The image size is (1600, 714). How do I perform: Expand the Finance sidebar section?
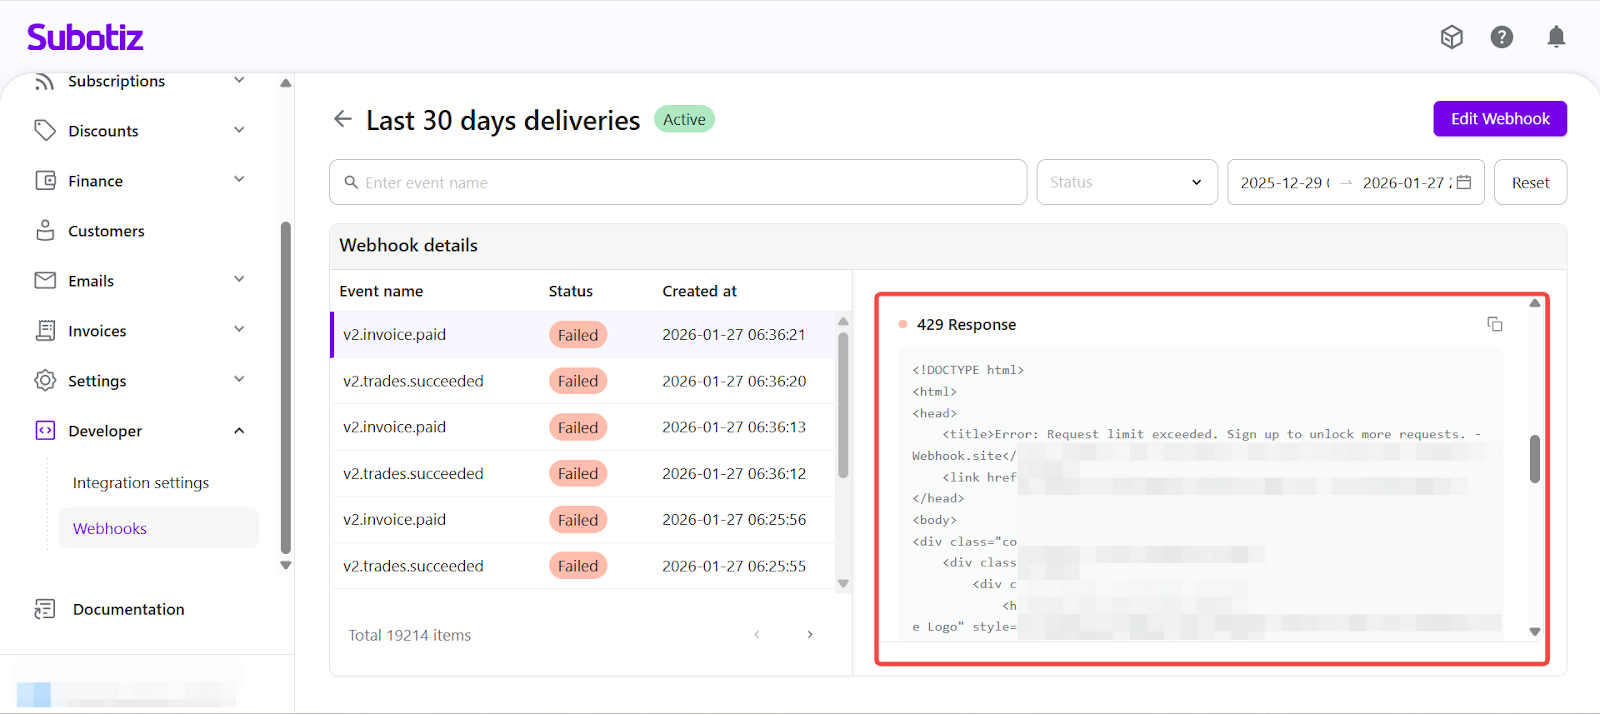pos(239,180)
